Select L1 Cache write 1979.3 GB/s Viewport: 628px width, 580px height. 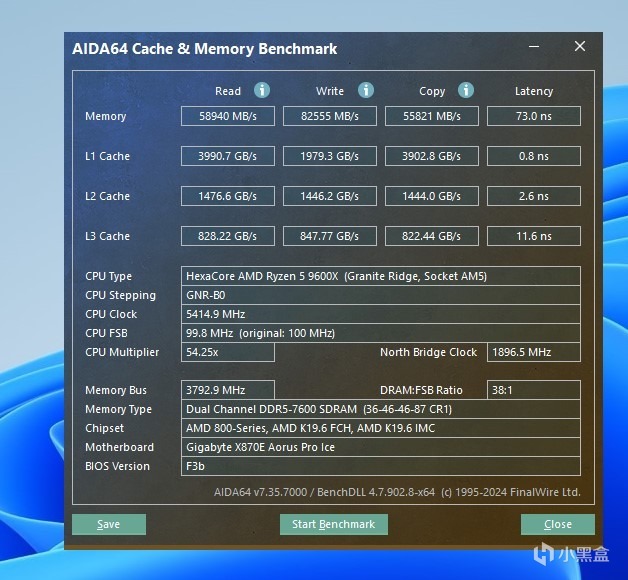point(330,156)
